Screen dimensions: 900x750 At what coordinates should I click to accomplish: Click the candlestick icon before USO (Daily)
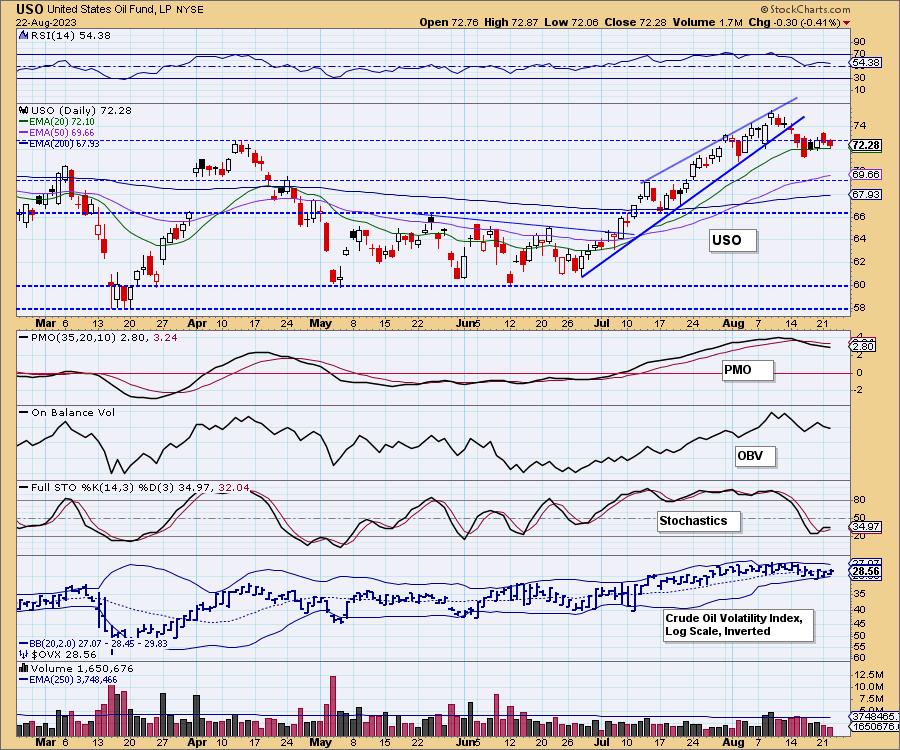(x=24, y=110)
